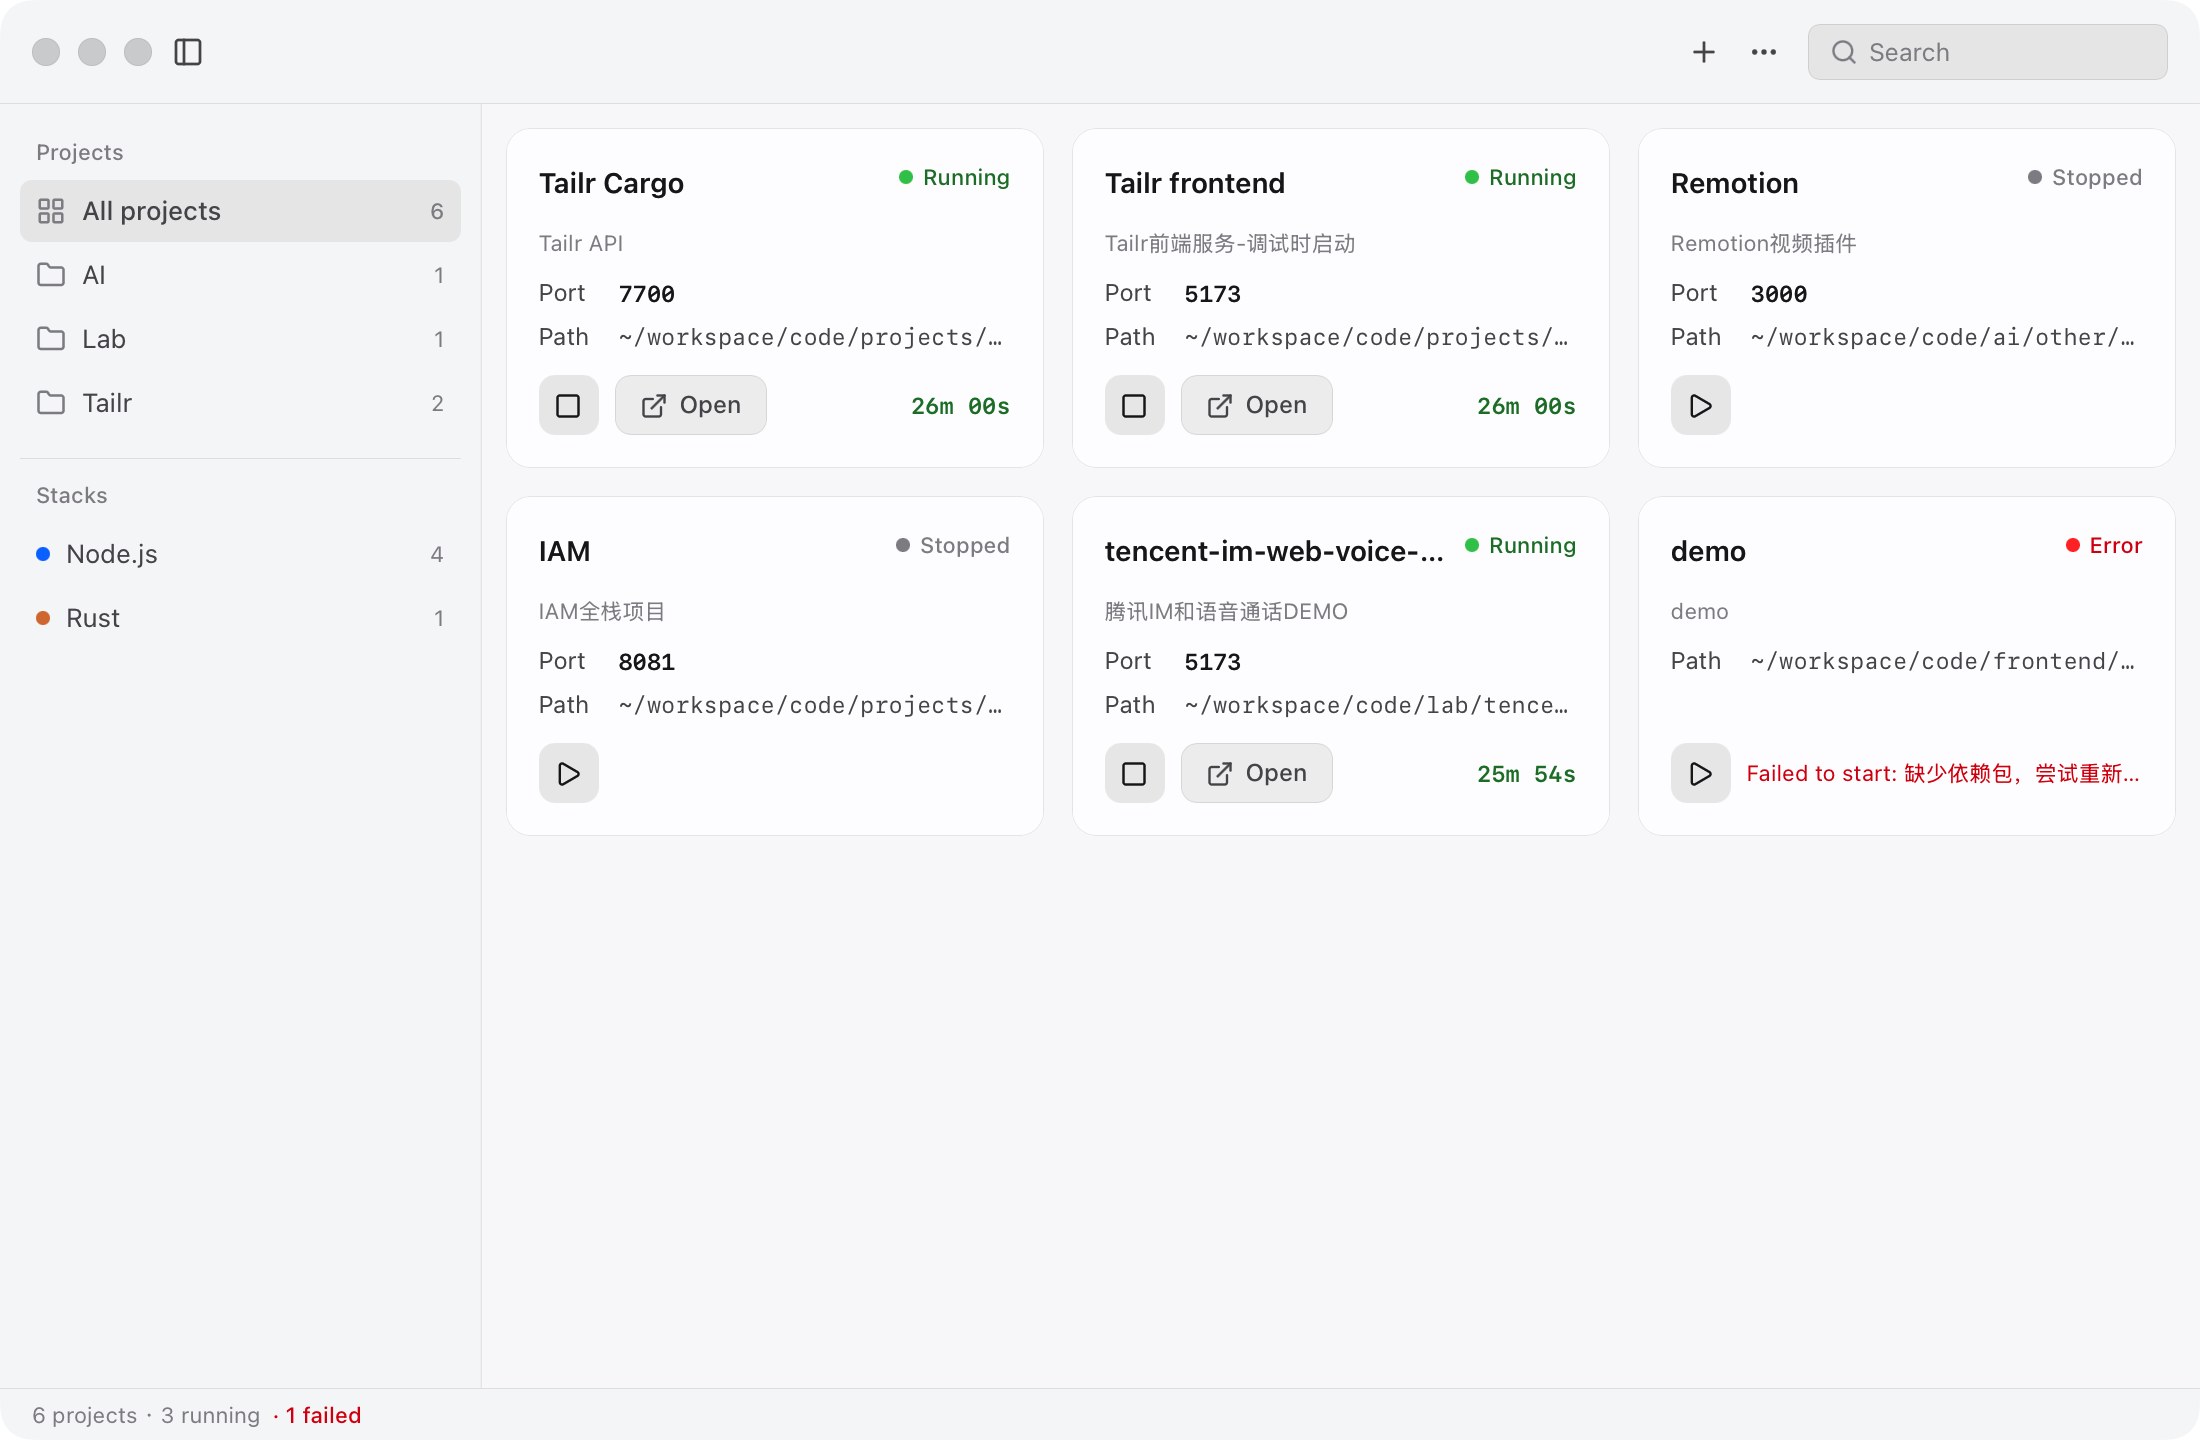Click the Tailr frontend card title
This screenshot has height=1440, width=2200.
click(x=1195, y=183)
